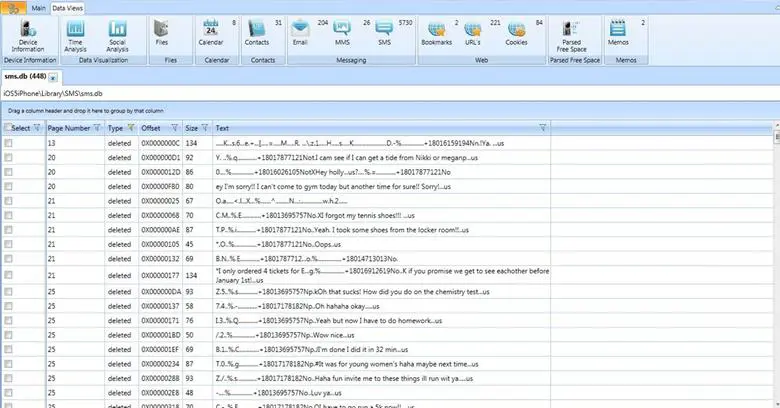Switch to the Main ribbon tab
Viewport: 780px width, 408px height.
tap(38, 7)
